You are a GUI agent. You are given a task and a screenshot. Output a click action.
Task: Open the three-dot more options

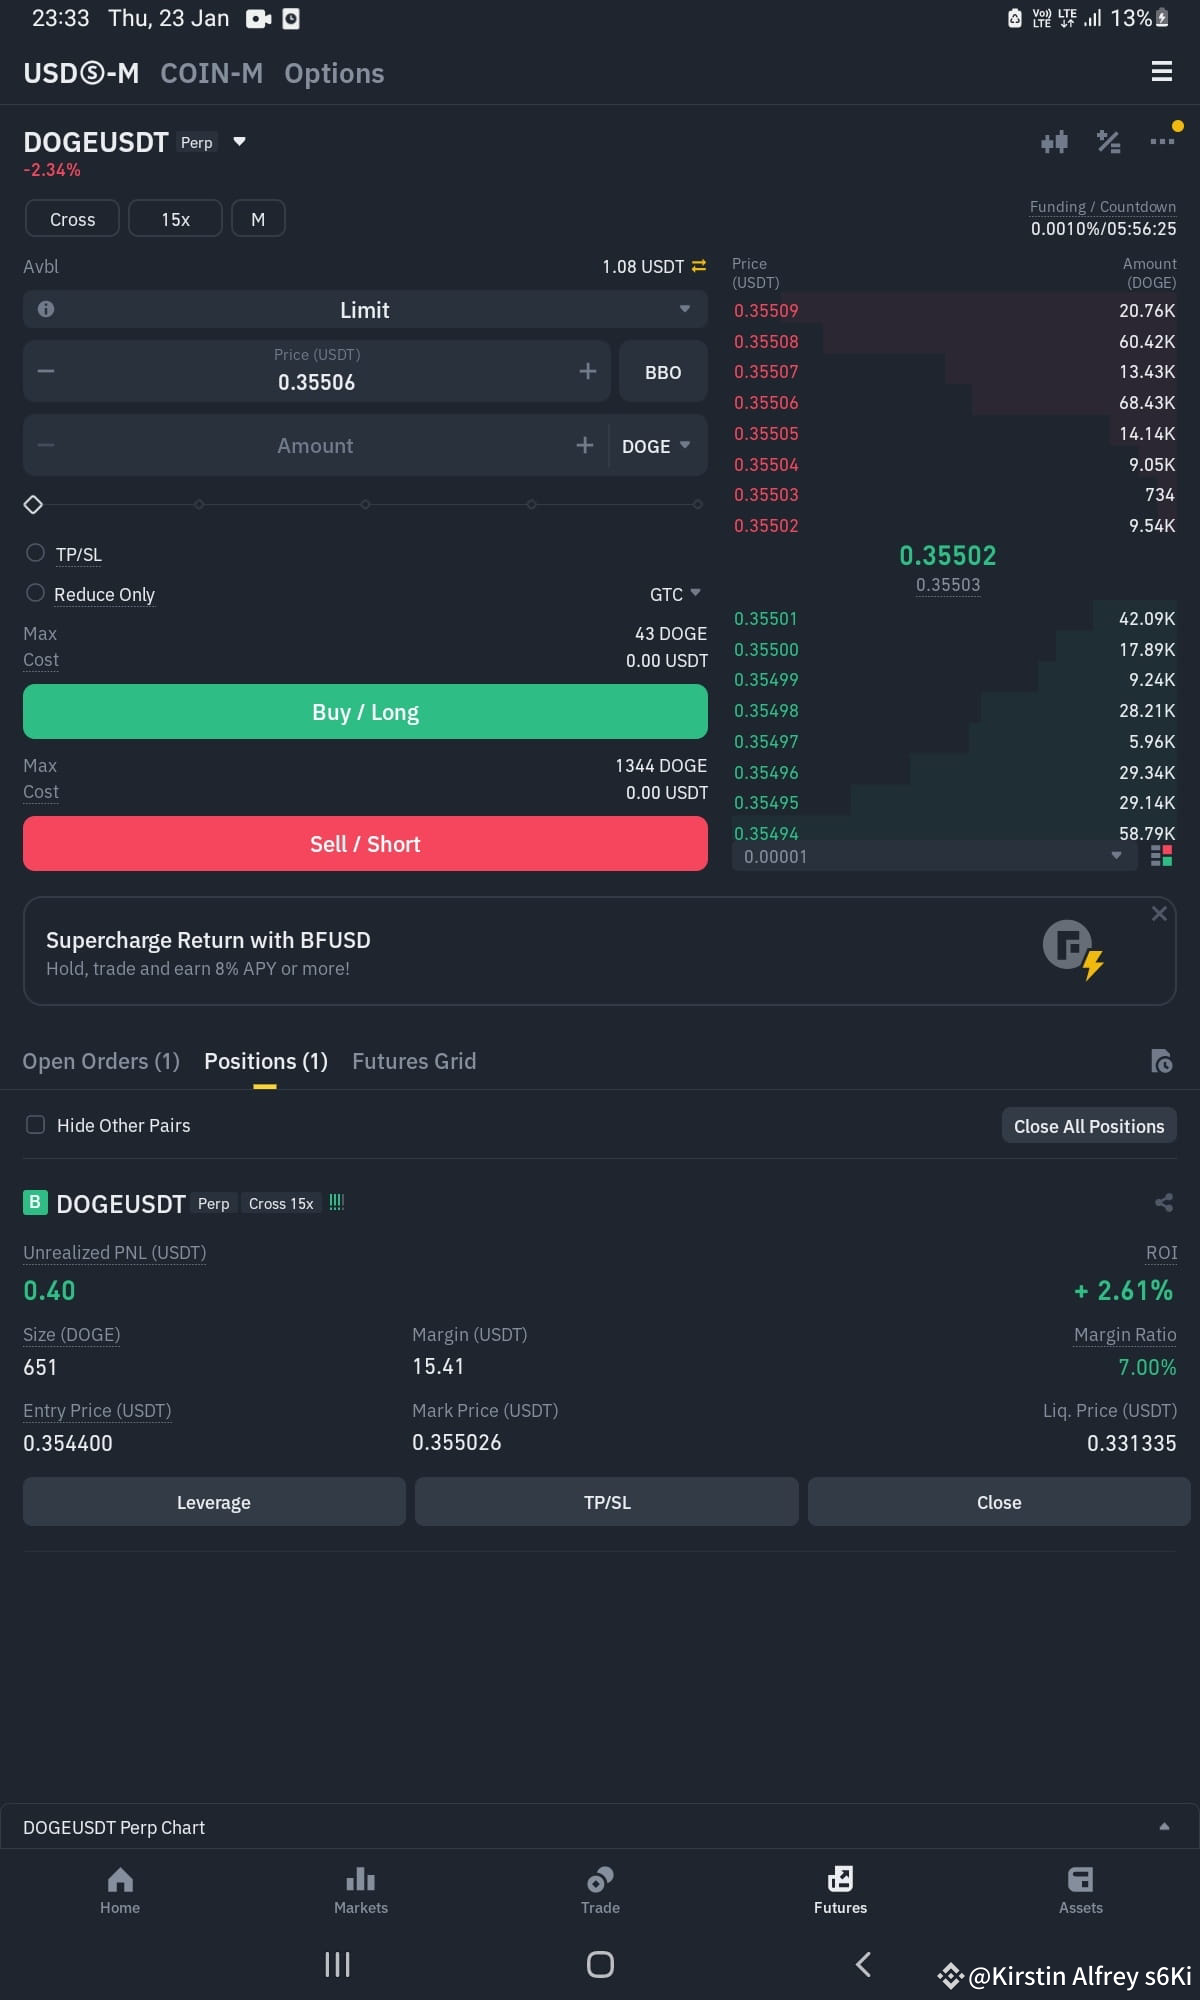1162,142
